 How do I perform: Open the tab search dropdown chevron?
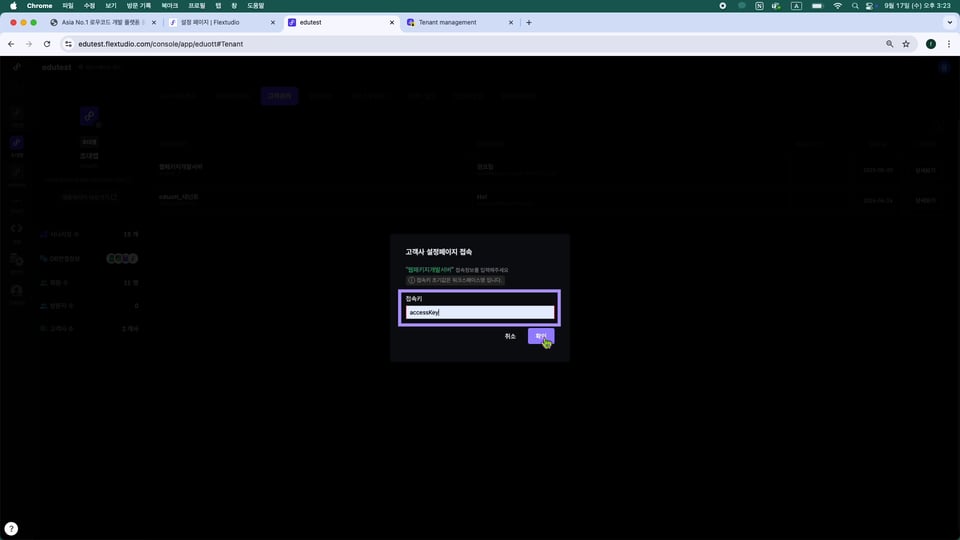(x=950, y=23)
